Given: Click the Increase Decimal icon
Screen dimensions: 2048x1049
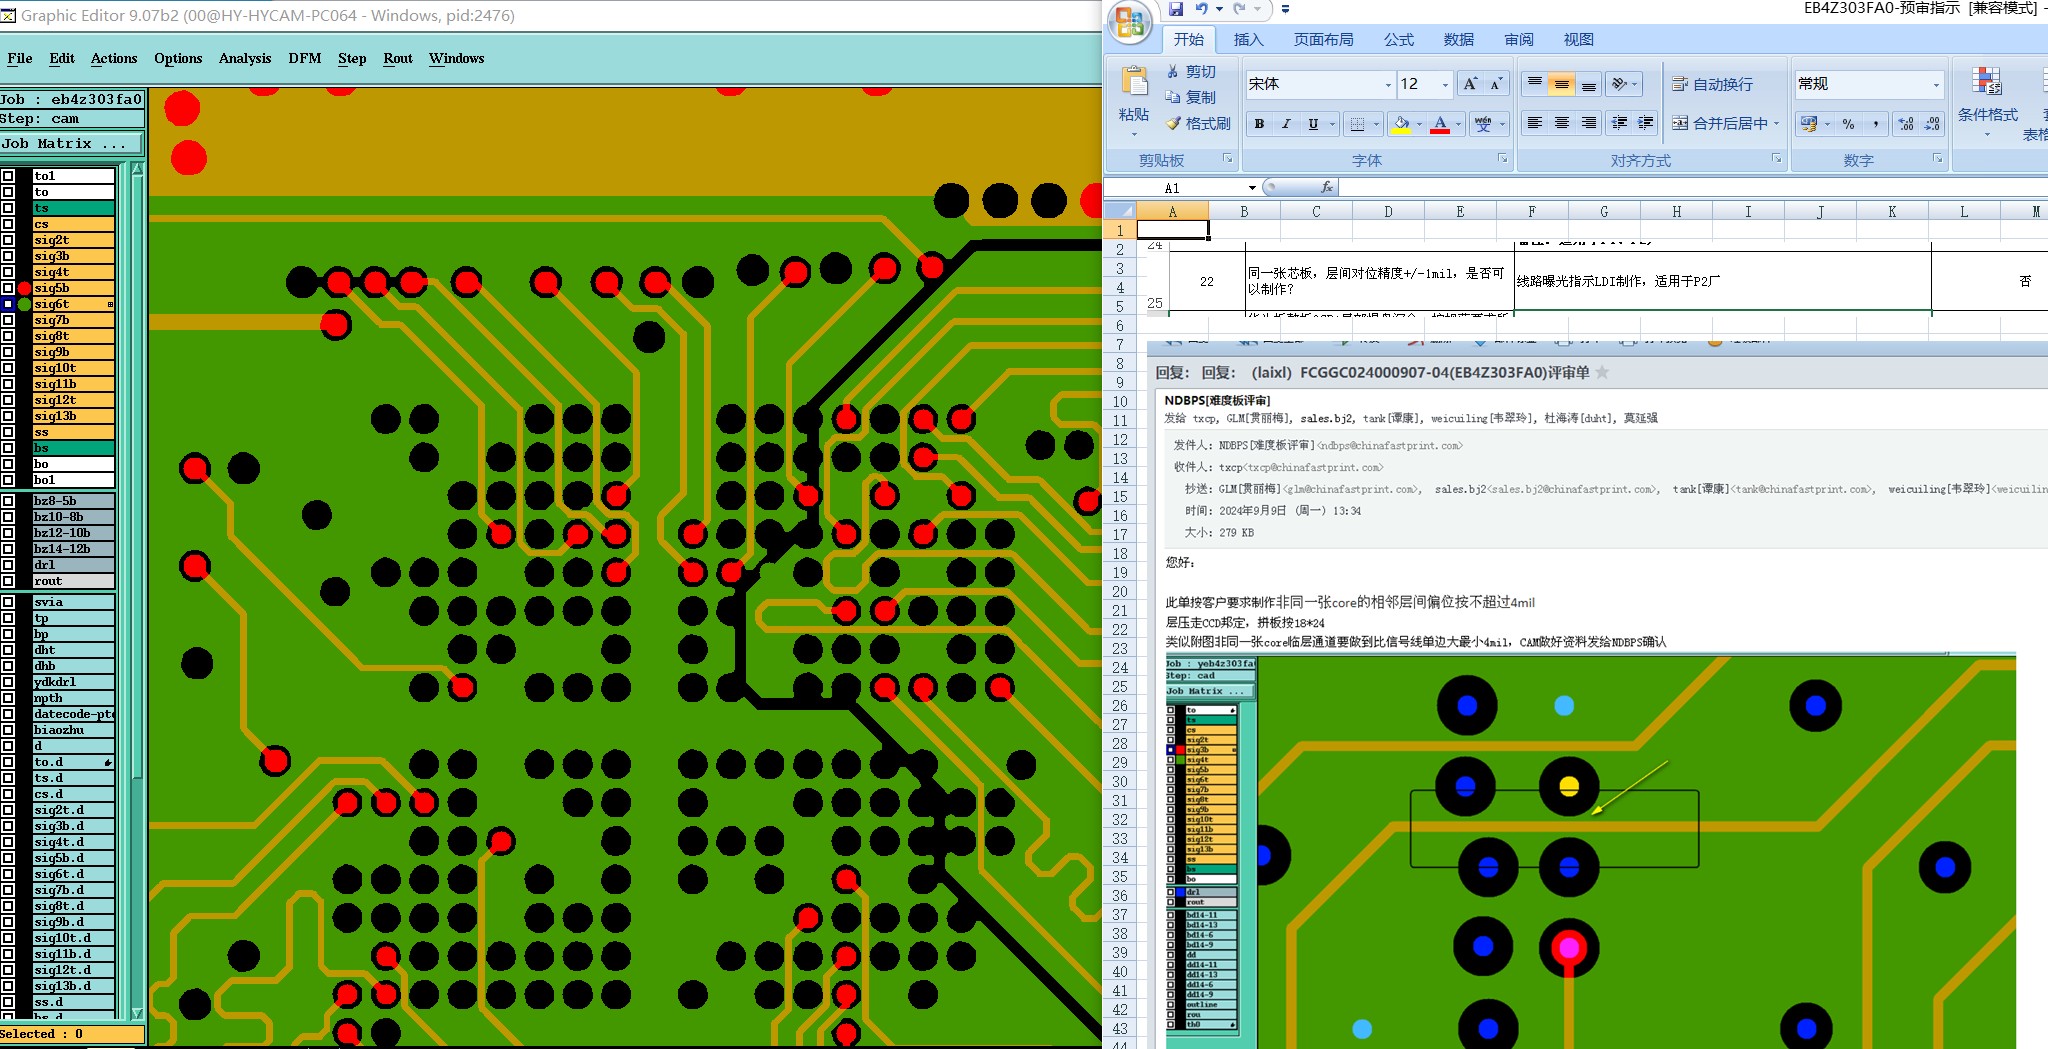Looking at the screenshot, I should pyautogui.click(x=1906, y=124).
